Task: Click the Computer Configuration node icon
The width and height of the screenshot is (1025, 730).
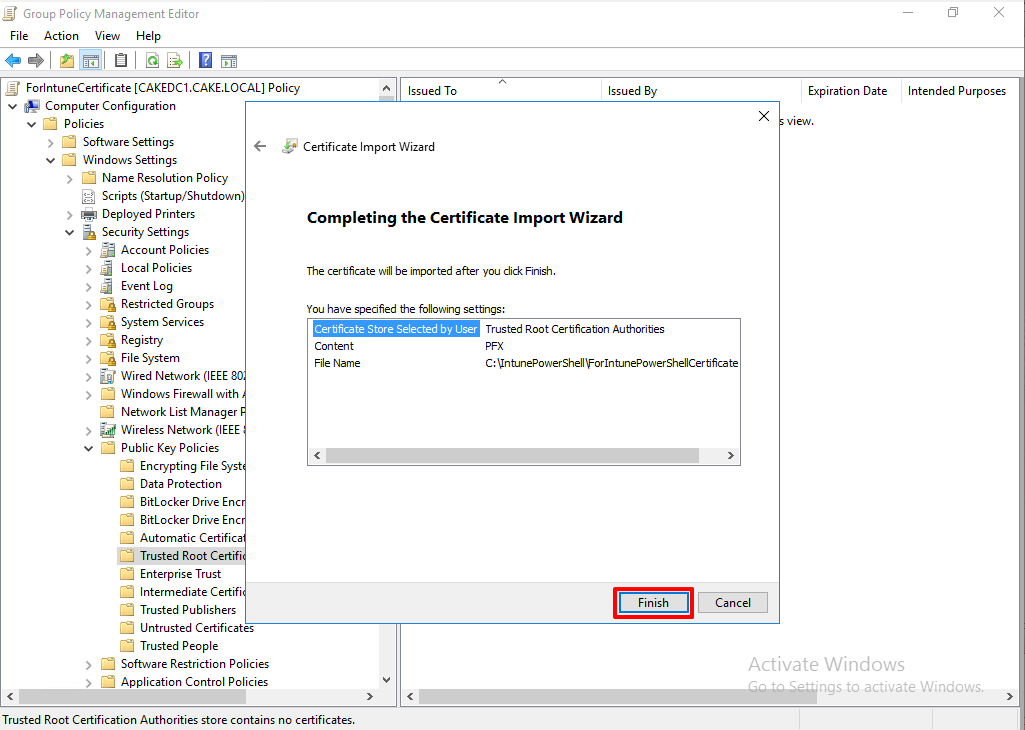Action: [x=32, y=106]
